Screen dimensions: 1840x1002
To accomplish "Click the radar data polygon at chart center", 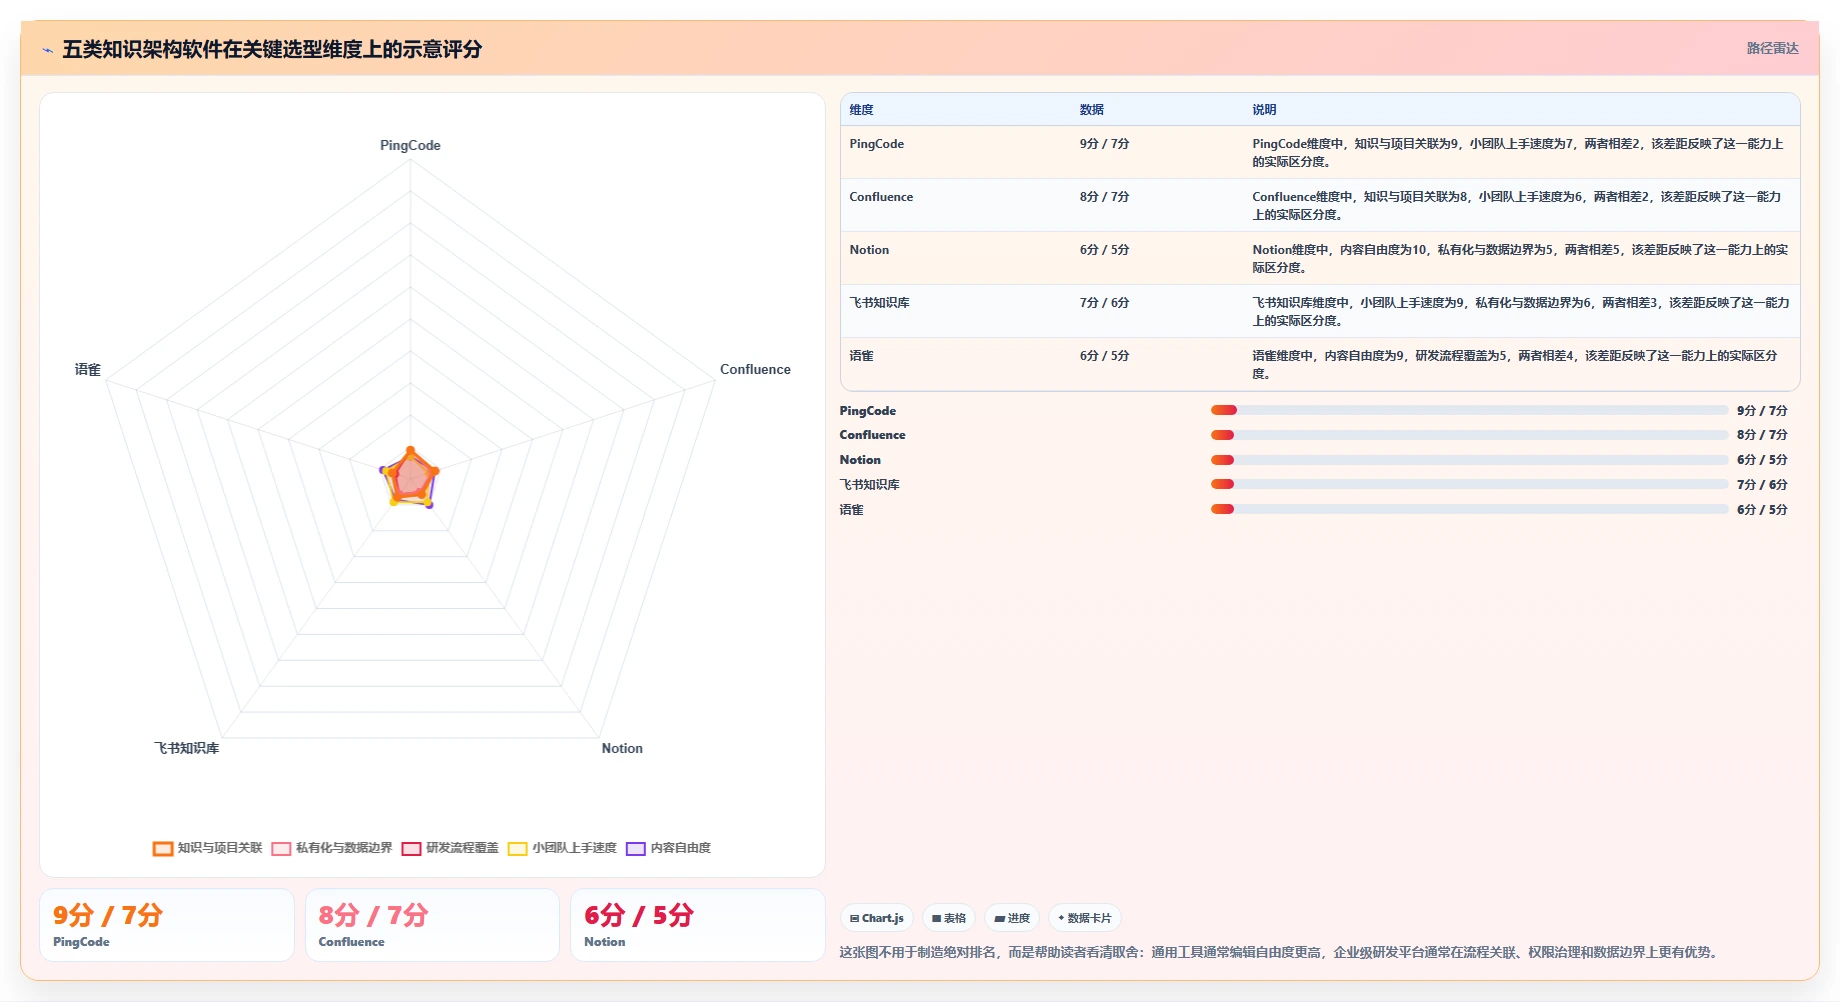I will click(x=410, y=479).
